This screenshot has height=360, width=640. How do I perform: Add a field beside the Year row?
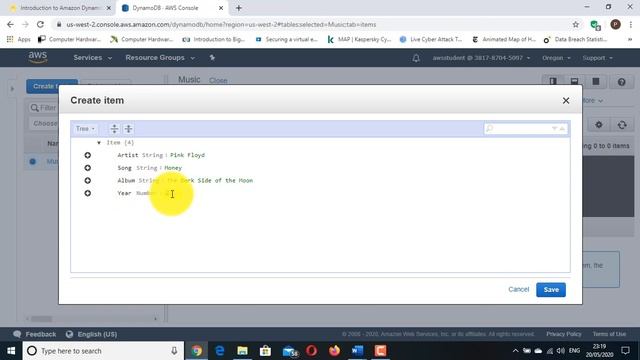(88, 193)
